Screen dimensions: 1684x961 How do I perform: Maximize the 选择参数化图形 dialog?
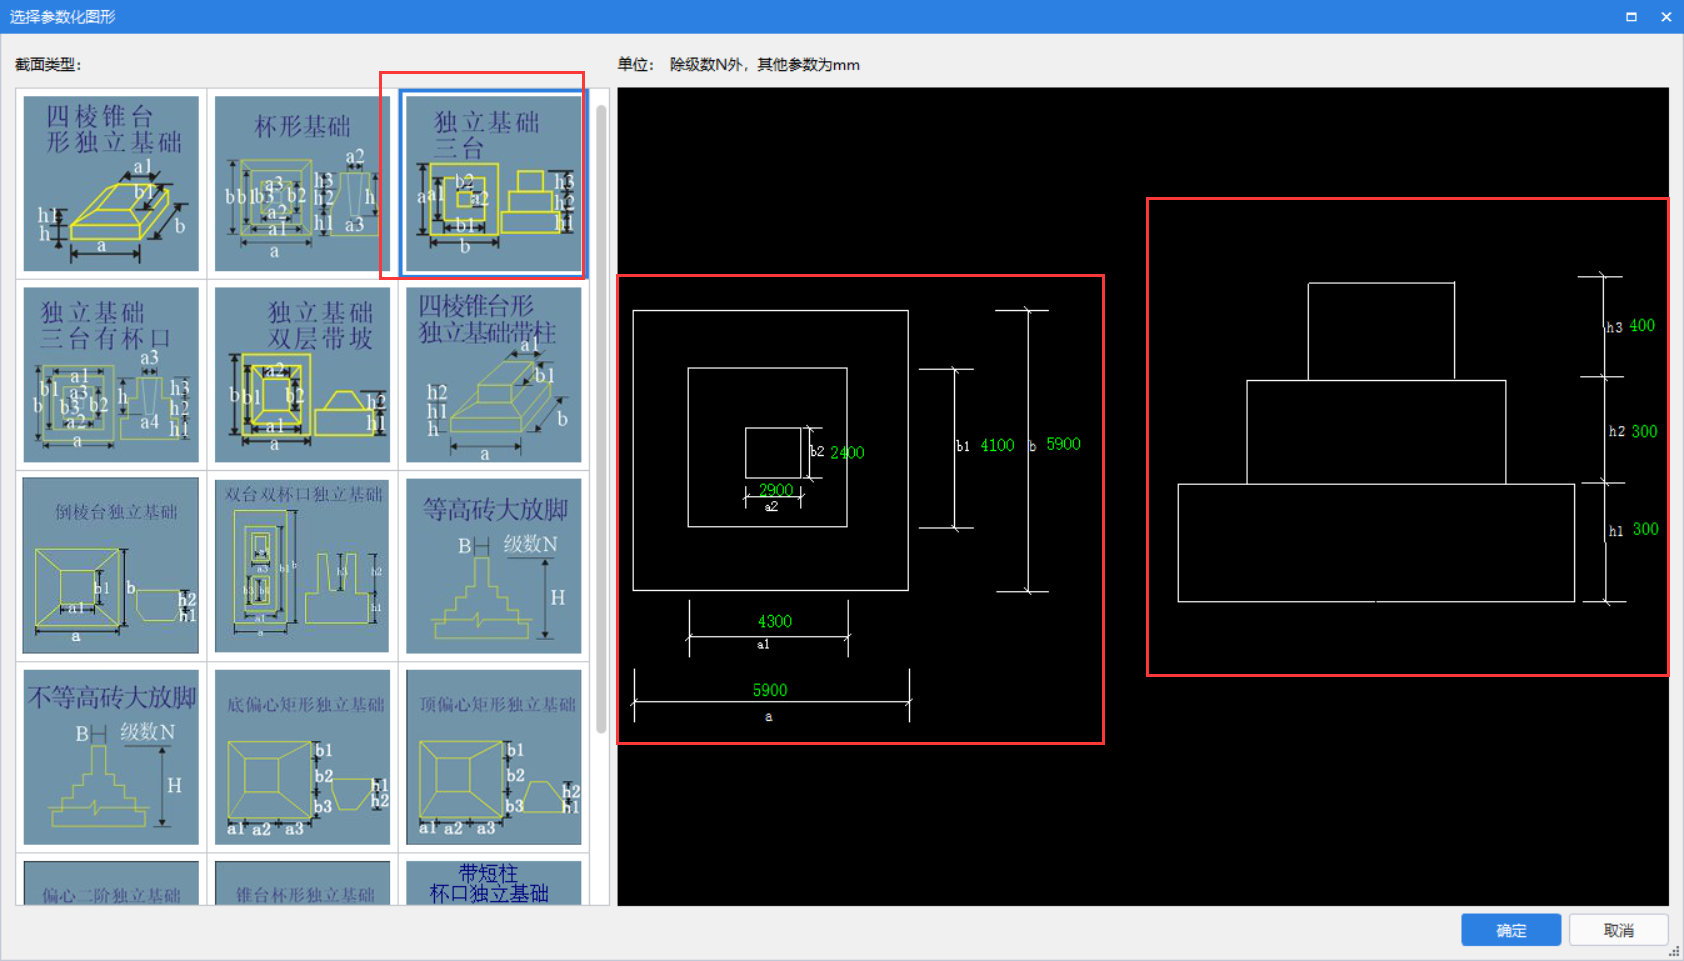pyautogui.click(x=1631, y=17)
